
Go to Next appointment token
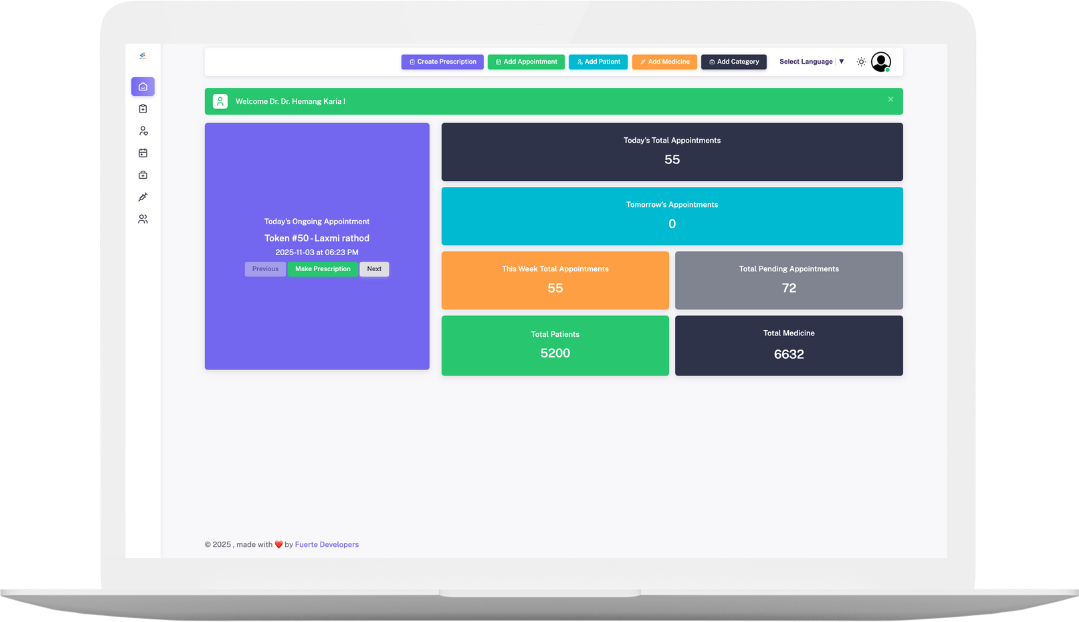(374, 269)
